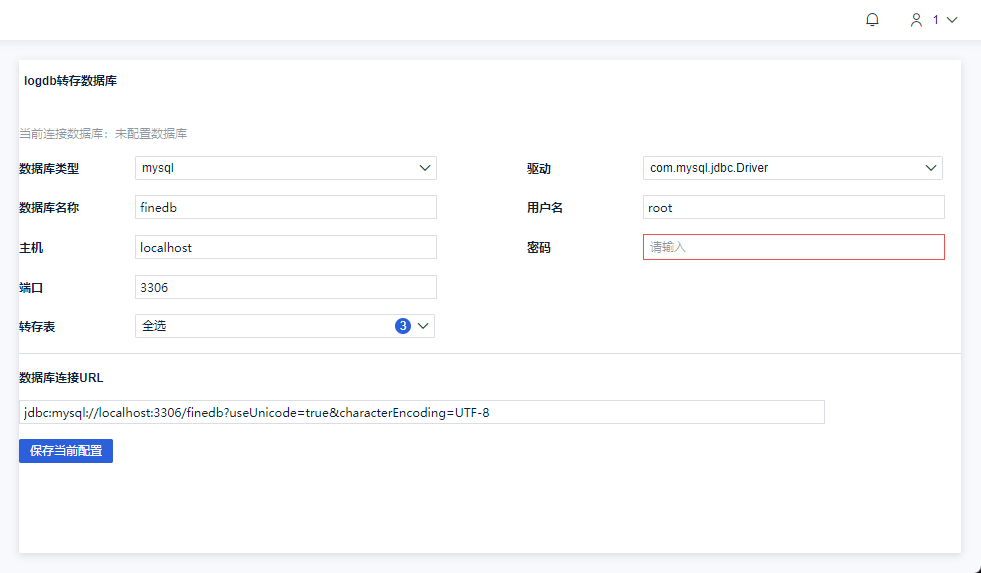The image size is (981, 573).
Task: Click the 主机 field containing localhost
Action: point(285,247)
